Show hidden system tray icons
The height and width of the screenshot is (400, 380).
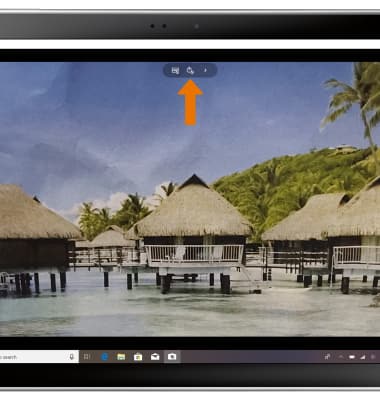pos(341,357)
